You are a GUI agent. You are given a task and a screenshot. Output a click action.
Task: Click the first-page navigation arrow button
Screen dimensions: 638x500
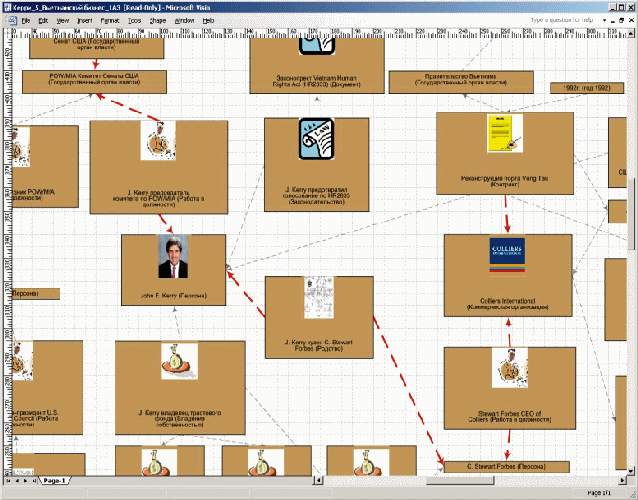click(x=7, y=481)
